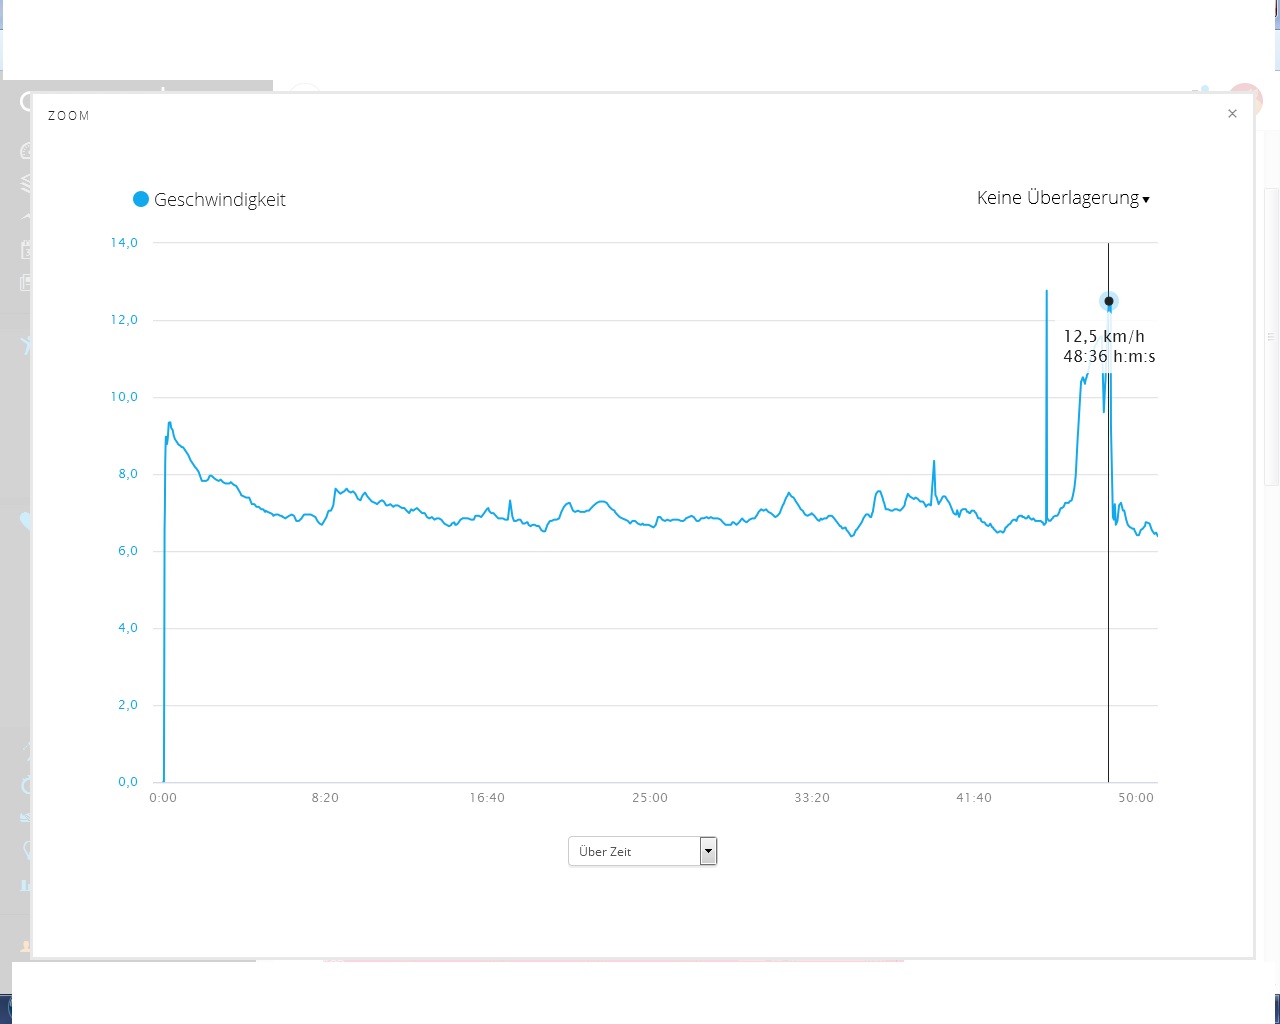Click the 14,0 speed axis label
The height and width of the screenshot is (1024, 1280).
(124, 243)
